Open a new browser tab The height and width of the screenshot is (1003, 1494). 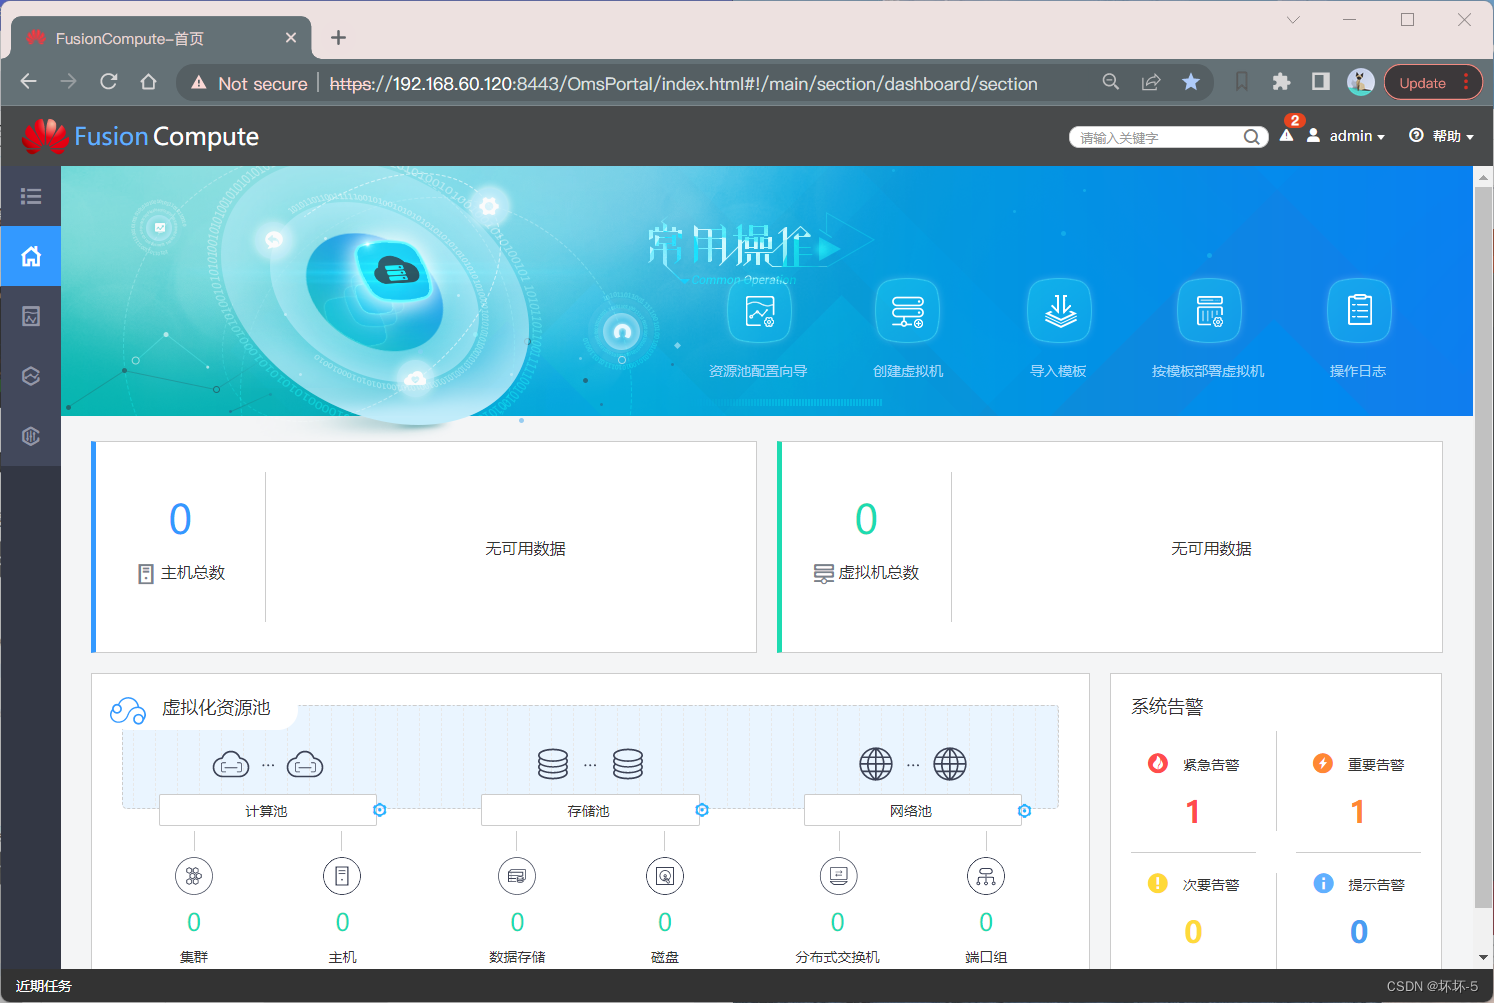(x=338, y=38)
